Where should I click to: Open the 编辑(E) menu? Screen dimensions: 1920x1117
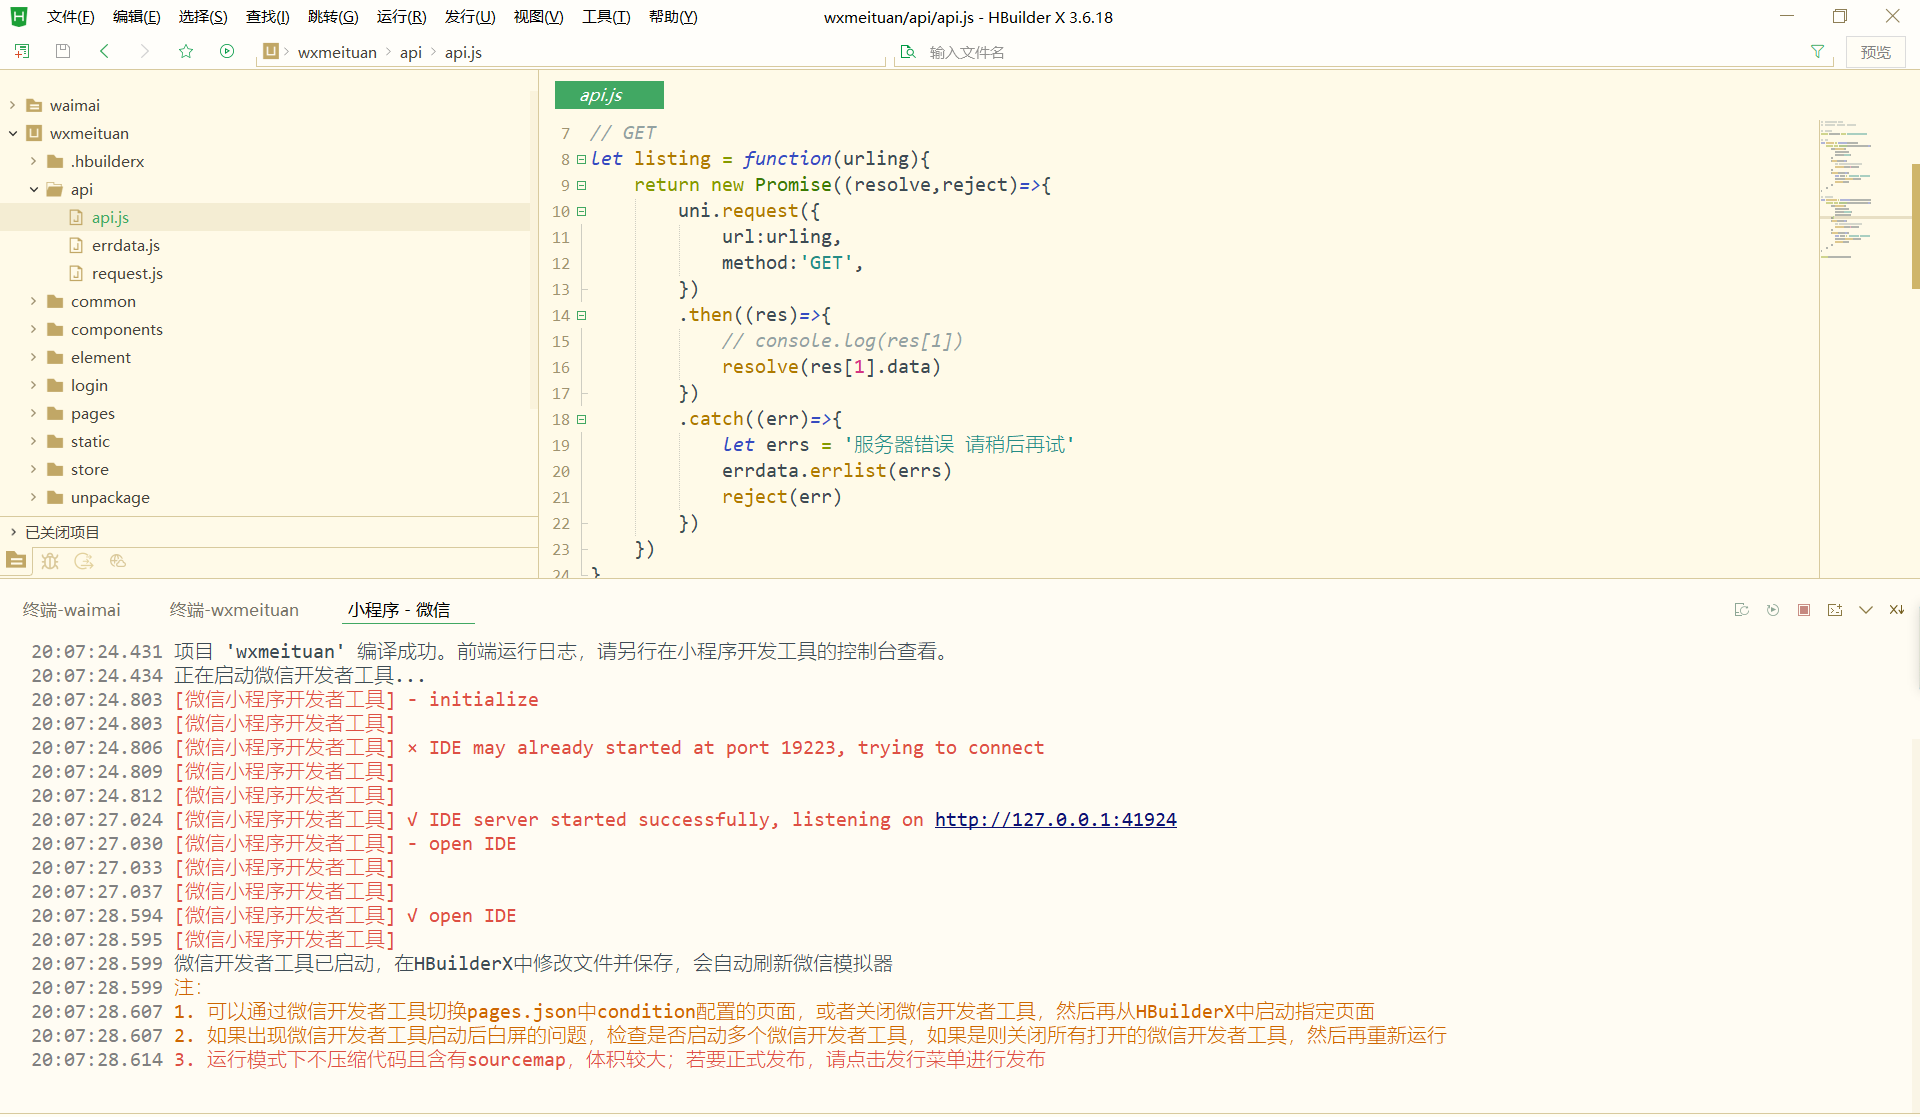(x=137, y=17)
